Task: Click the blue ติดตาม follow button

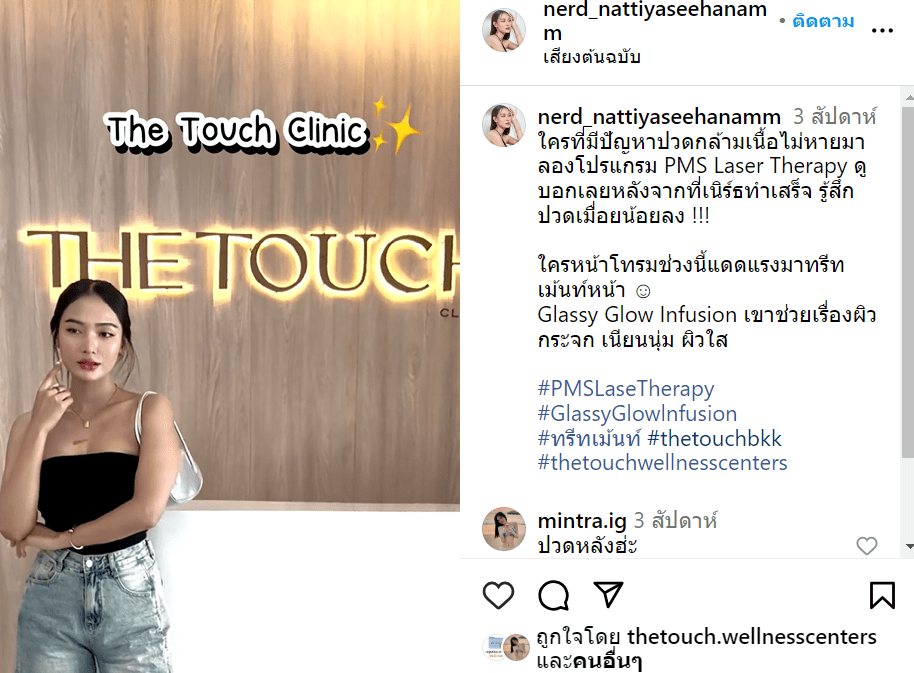Action: [x=823, y=22]
